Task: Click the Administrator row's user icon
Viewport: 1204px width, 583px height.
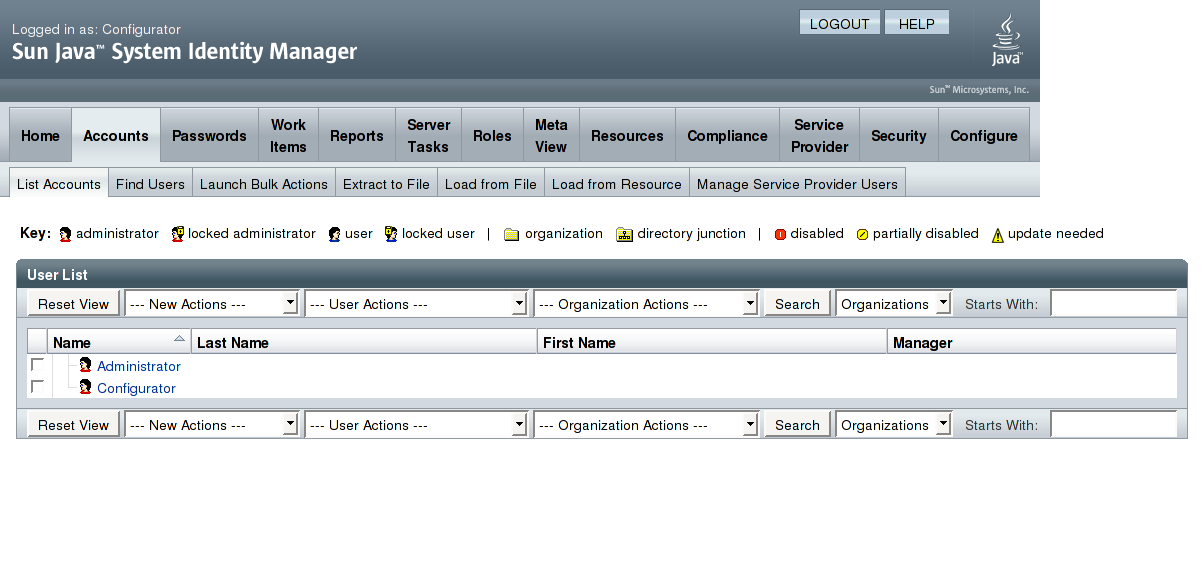Action: point(85,366)
